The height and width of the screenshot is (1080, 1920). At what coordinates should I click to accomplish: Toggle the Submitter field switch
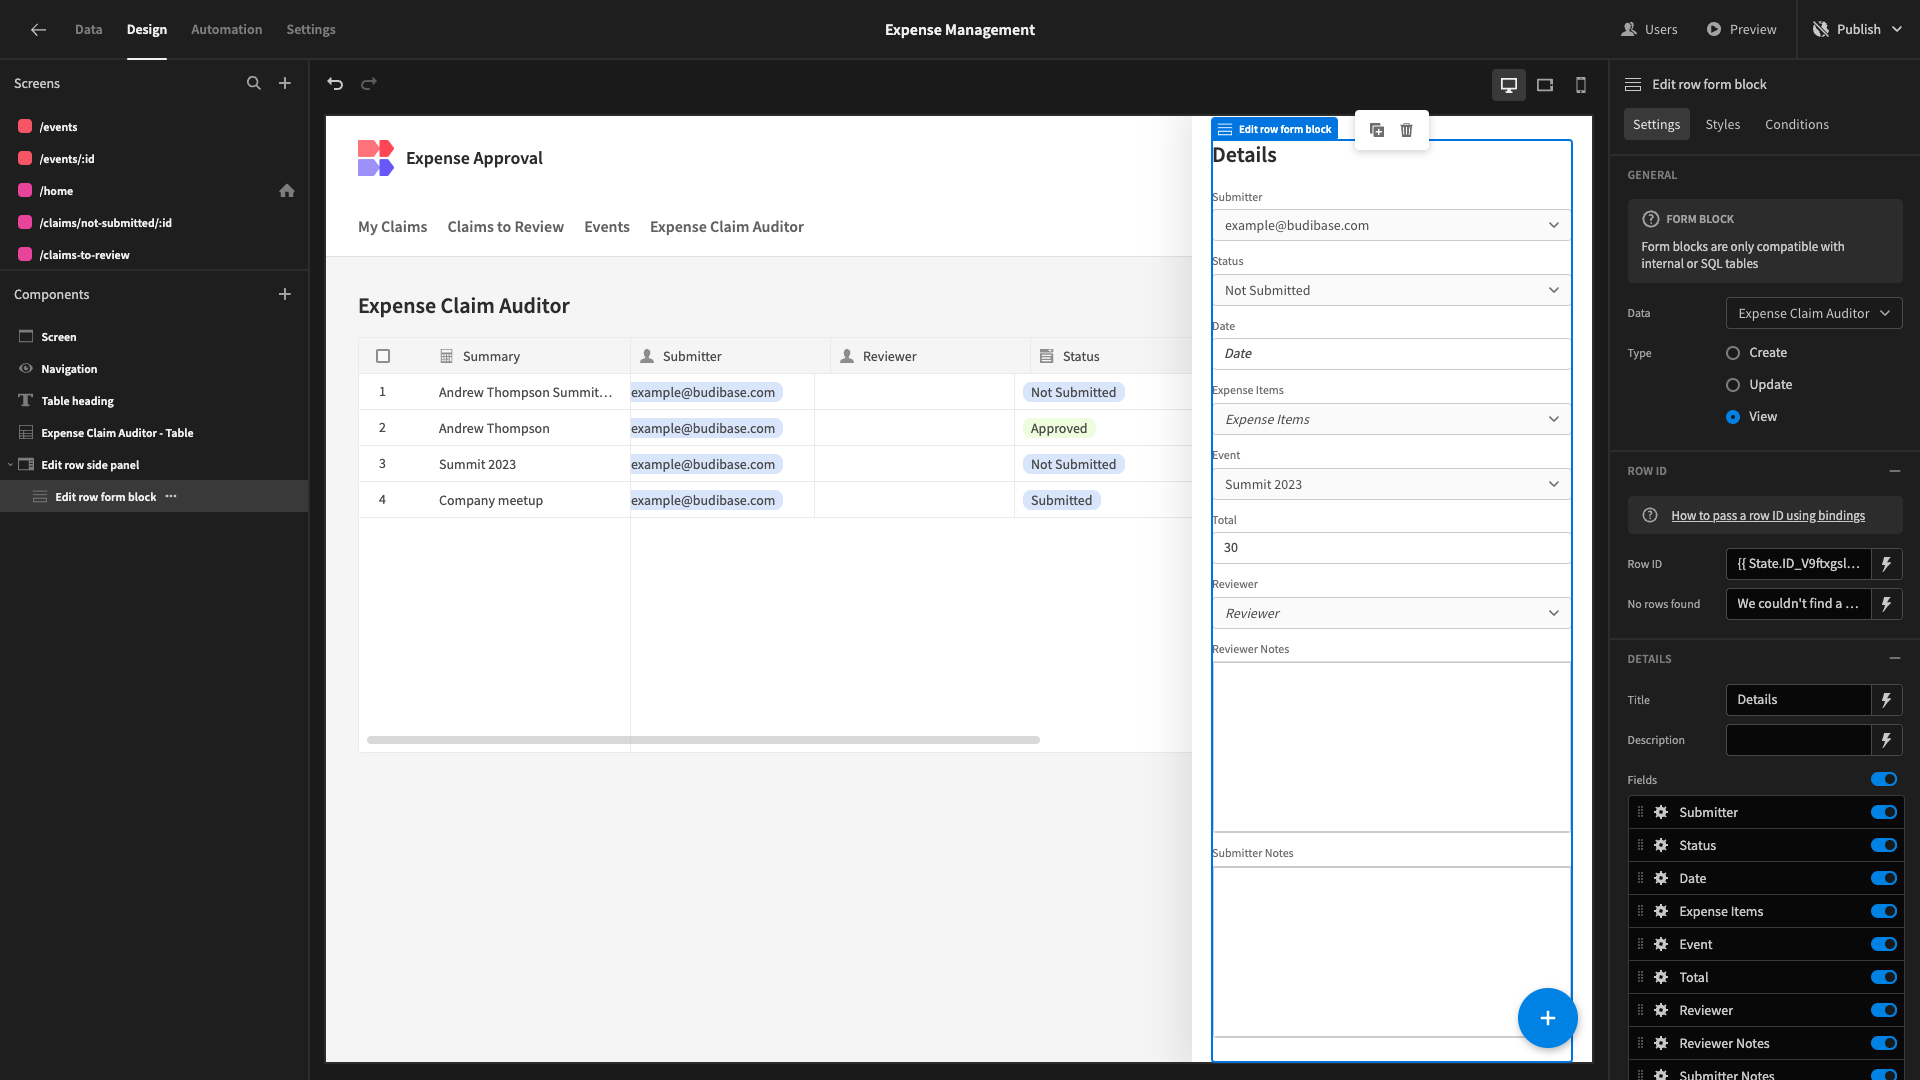coord(1884,812)
